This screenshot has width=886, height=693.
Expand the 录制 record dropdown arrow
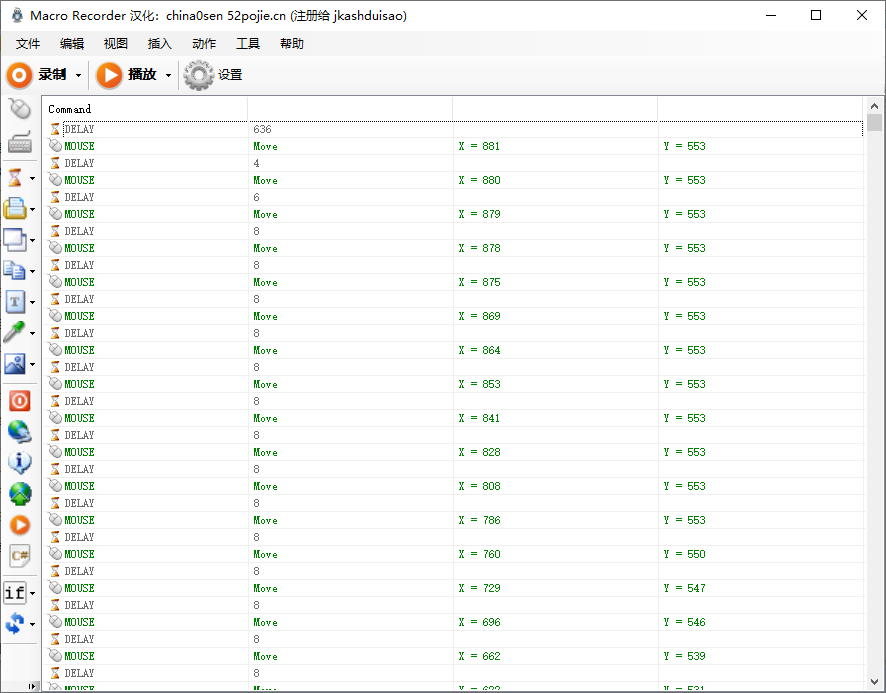tap(79, 76)
